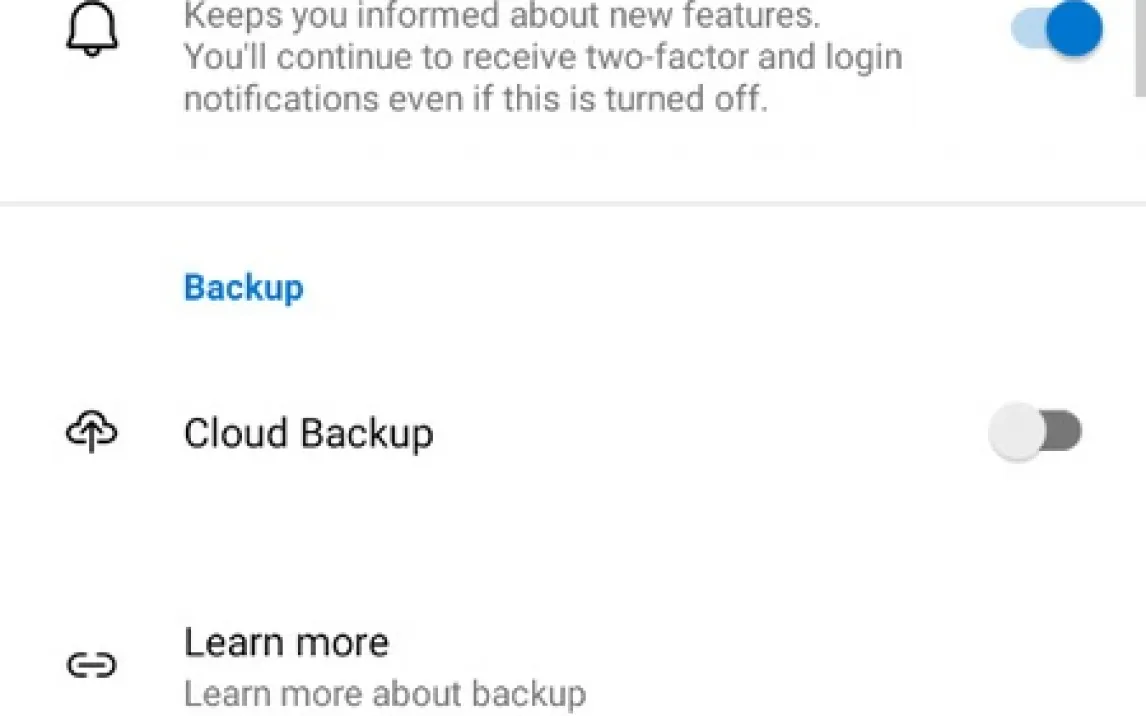1146x716 pixels.
Task: Enable the Cloud Backup toggle
Action: (1036, 432)
